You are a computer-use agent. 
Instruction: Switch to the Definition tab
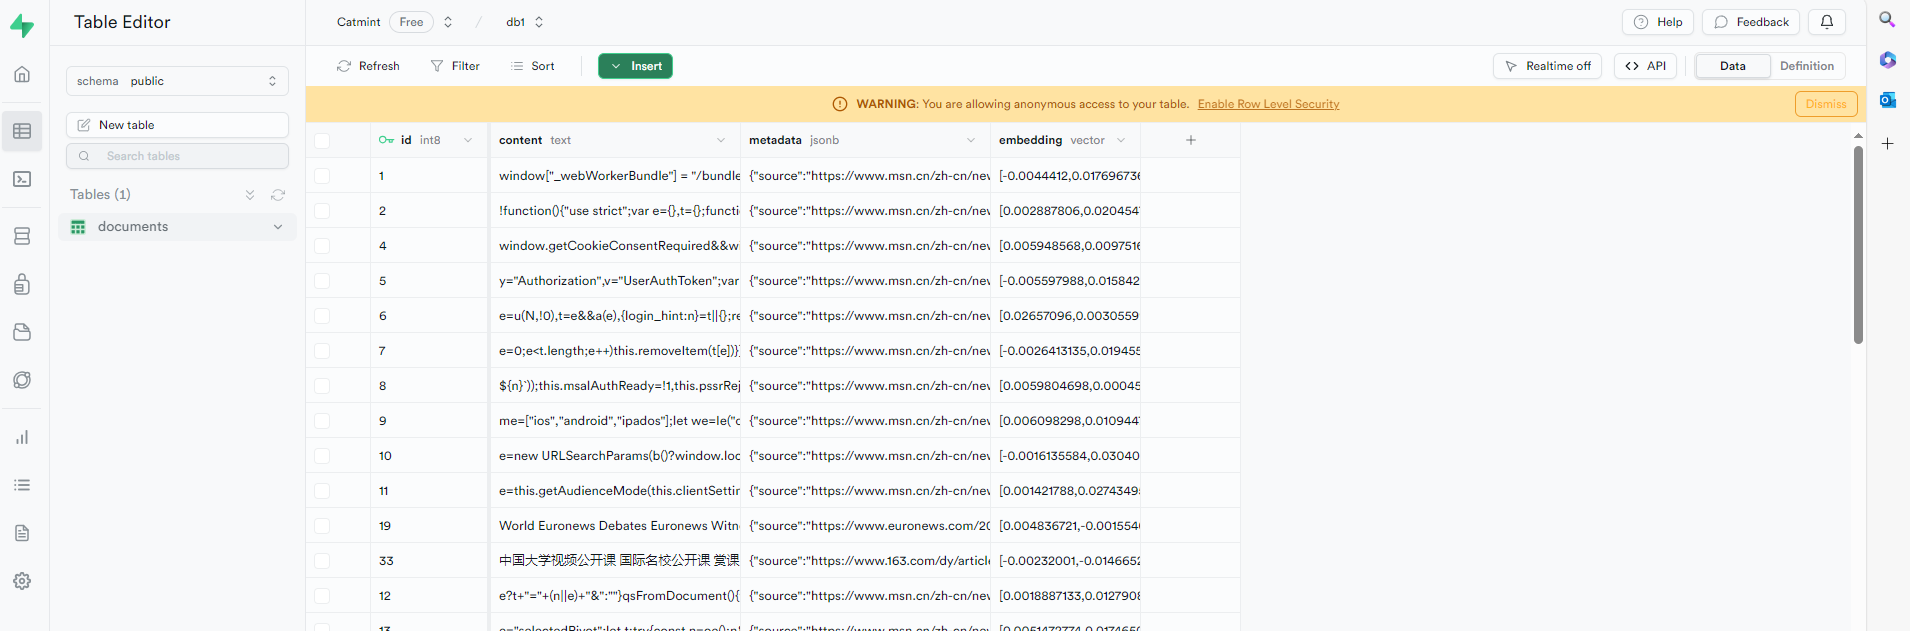pyautogui.click(x=1806, y=66)
